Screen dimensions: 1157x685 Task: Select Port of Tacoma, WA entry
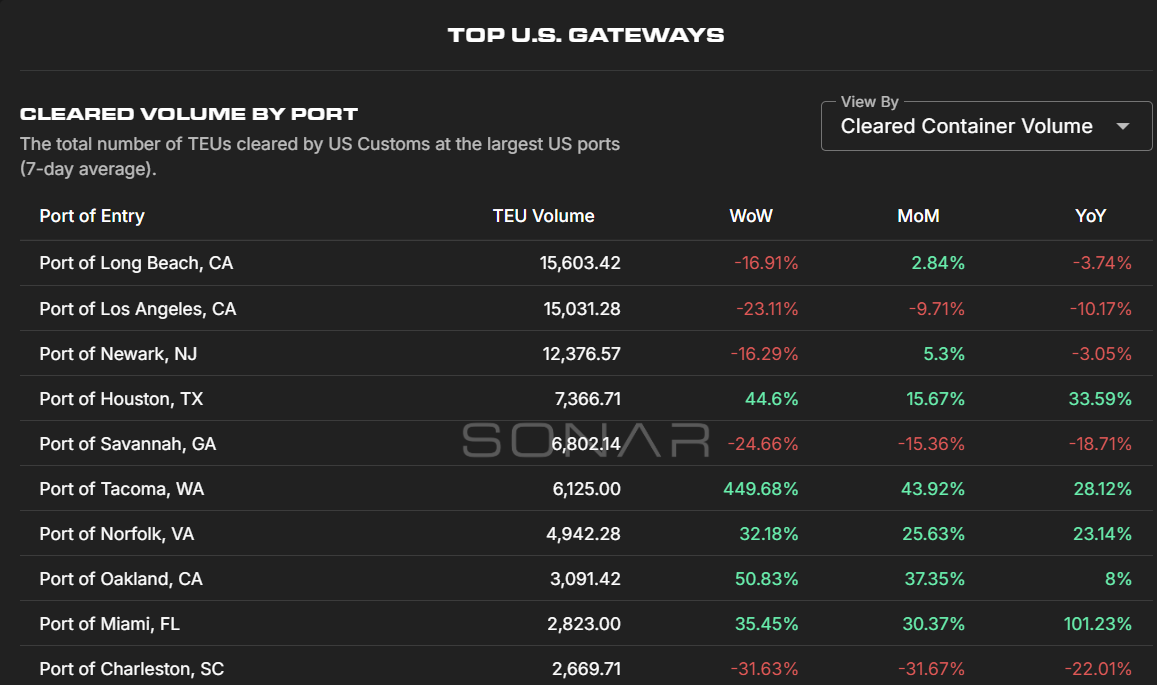point(121,489)
